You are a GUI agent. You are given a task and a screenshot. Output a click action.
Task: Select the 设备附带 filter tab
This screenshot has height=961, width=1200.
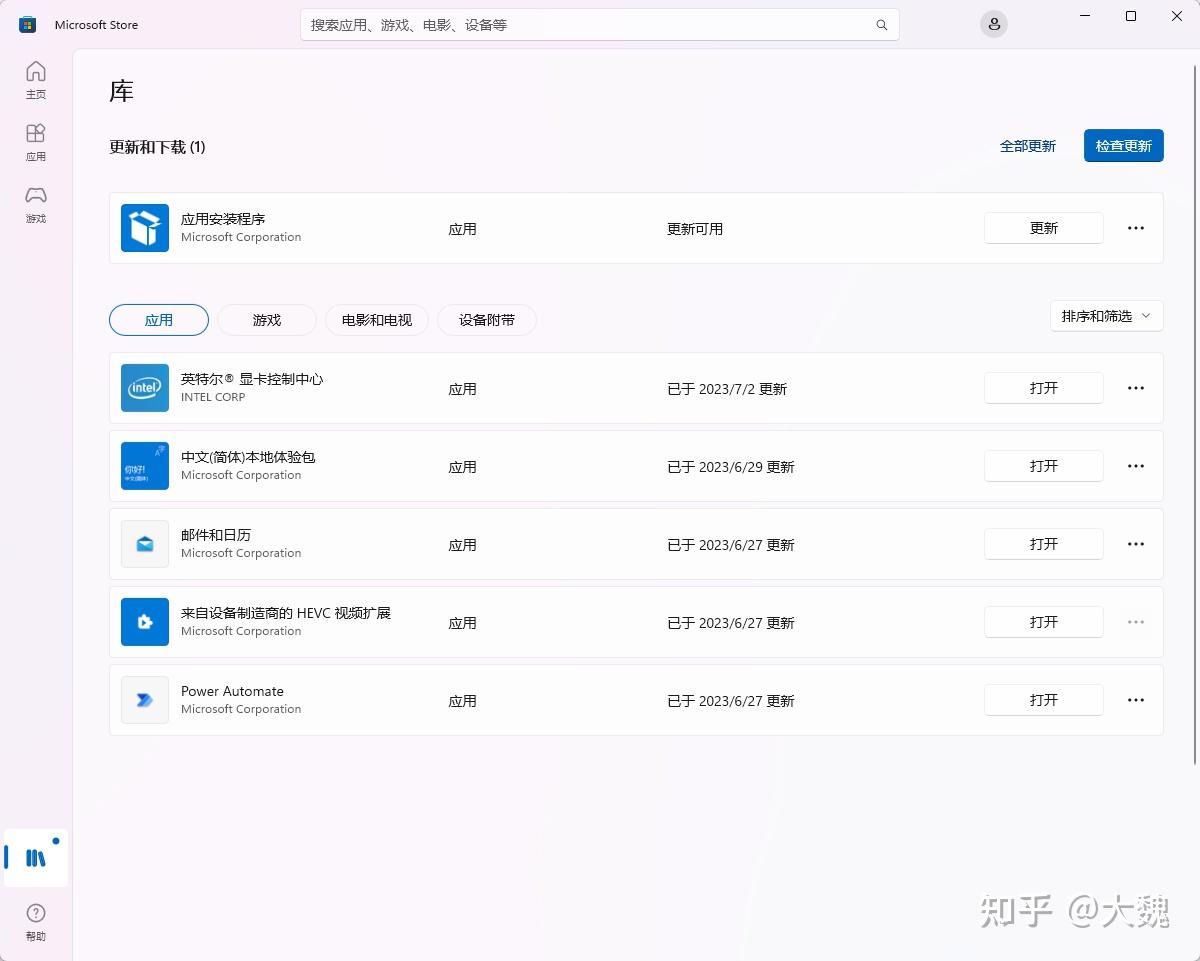point(487,320)
